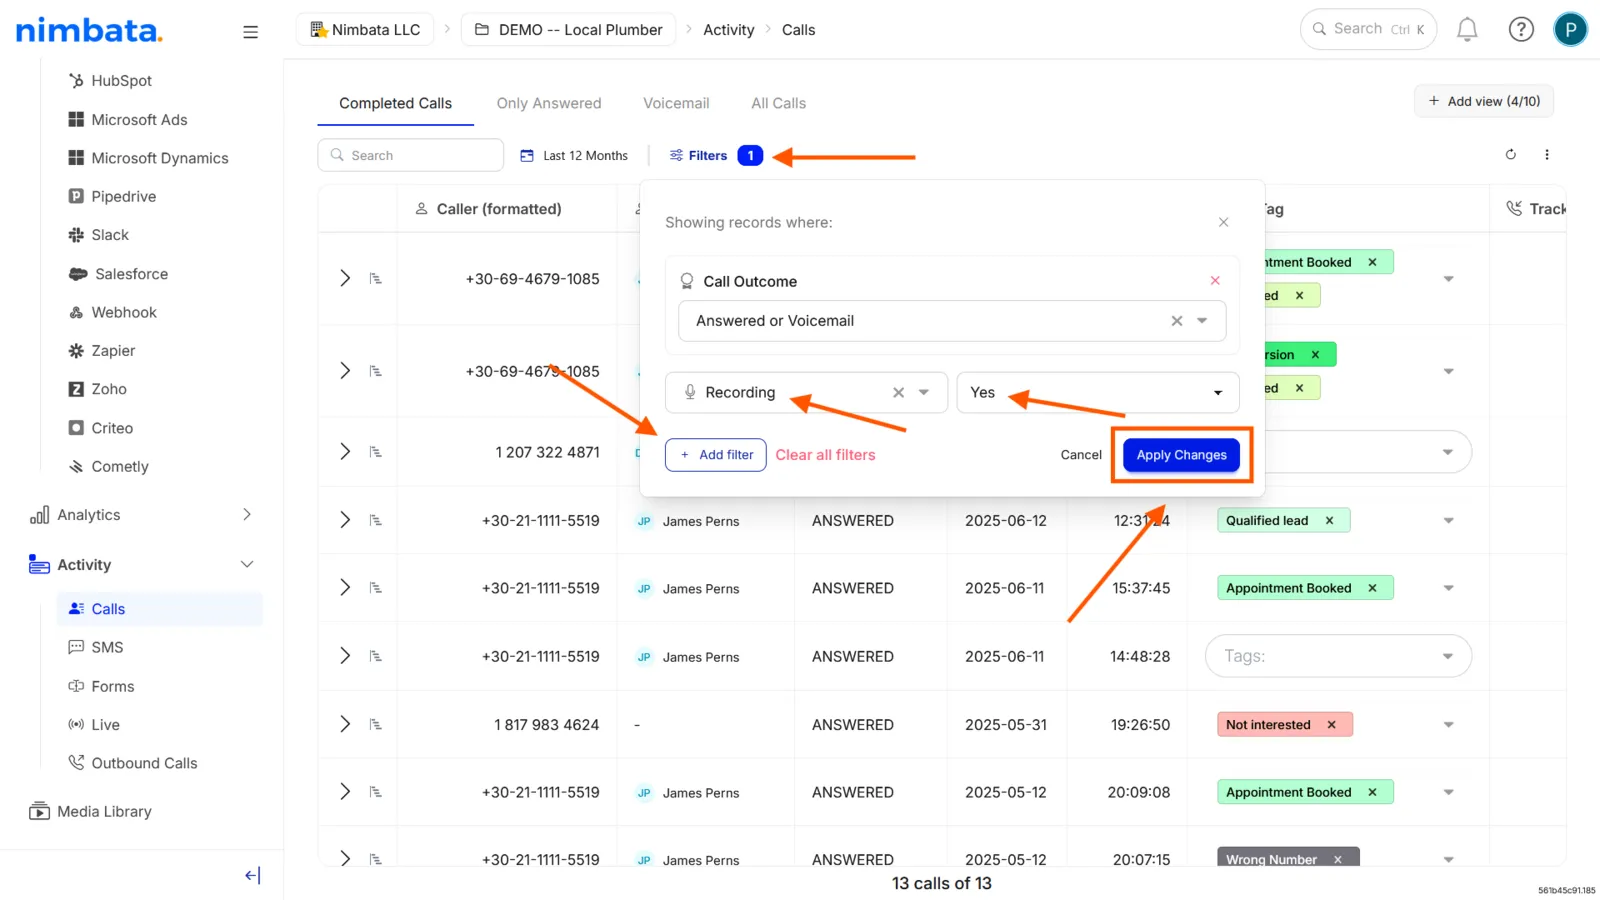Remove the Qualified lead tag
The image size is (1600, 900).
click(x=1329, y=521)
